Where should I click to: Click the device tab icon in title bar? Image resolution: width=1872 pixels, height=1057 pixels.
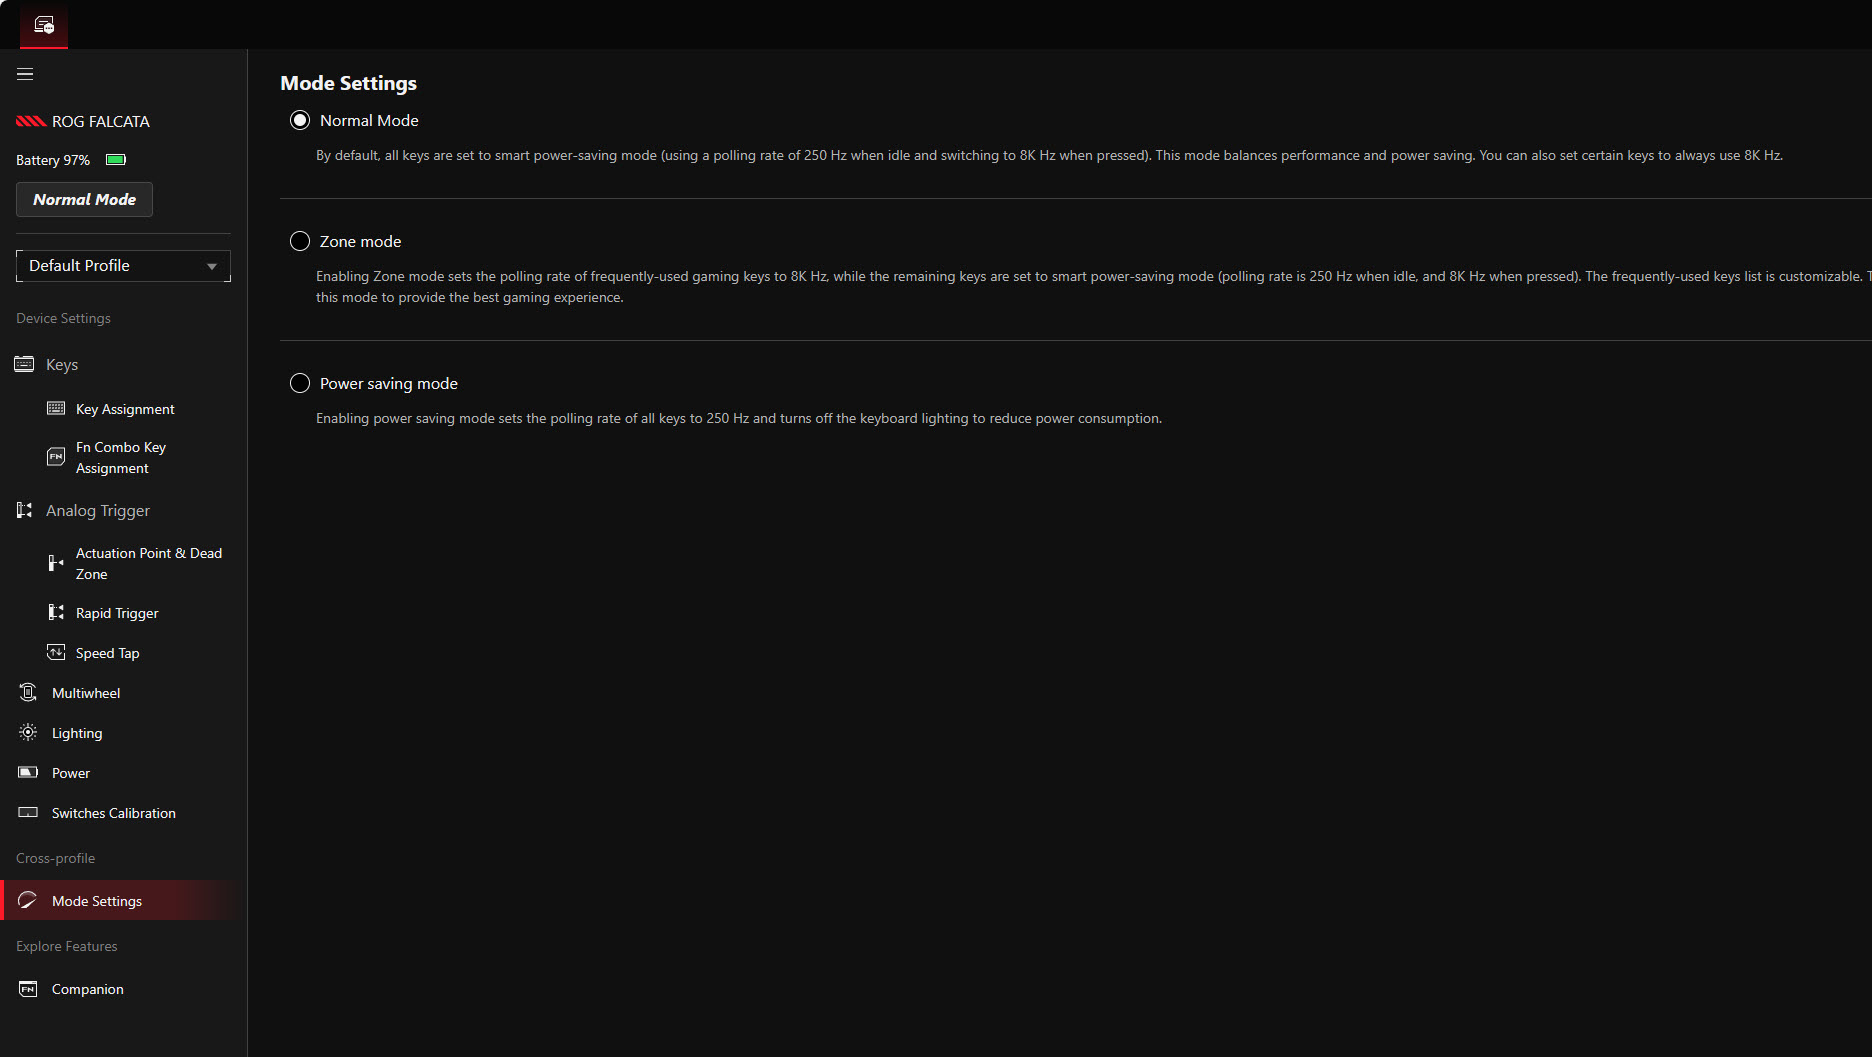(44, 25)
